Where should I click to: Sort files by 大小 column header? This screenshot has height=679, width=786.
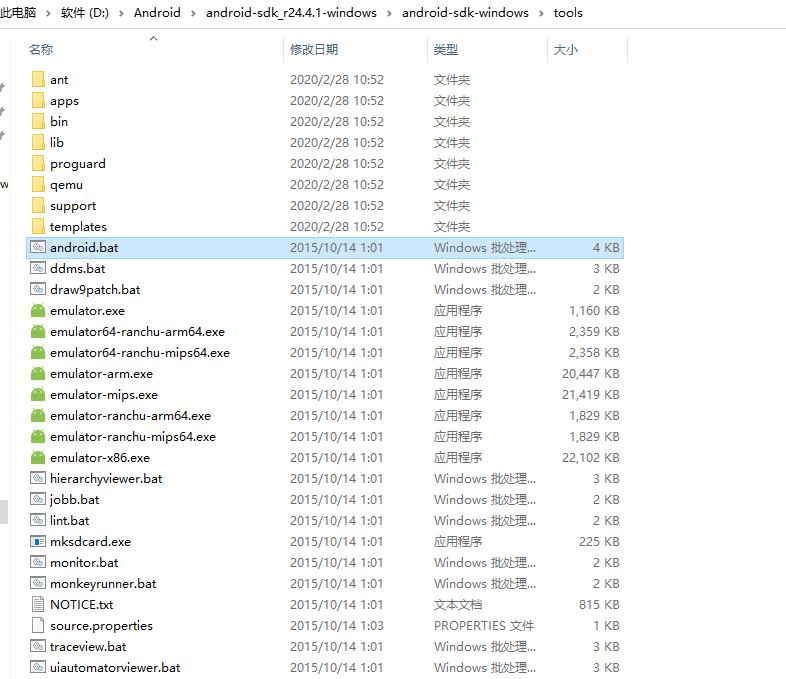[565, 50]
